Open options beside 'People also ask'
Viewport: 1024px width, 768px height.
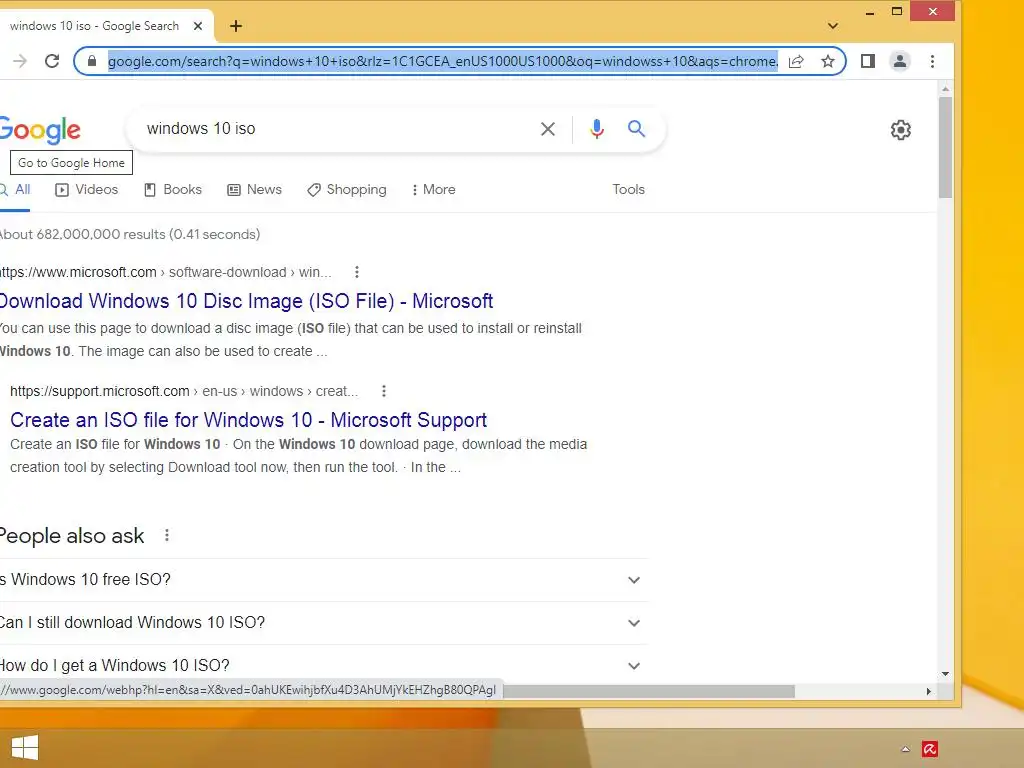tap(167, 536)
